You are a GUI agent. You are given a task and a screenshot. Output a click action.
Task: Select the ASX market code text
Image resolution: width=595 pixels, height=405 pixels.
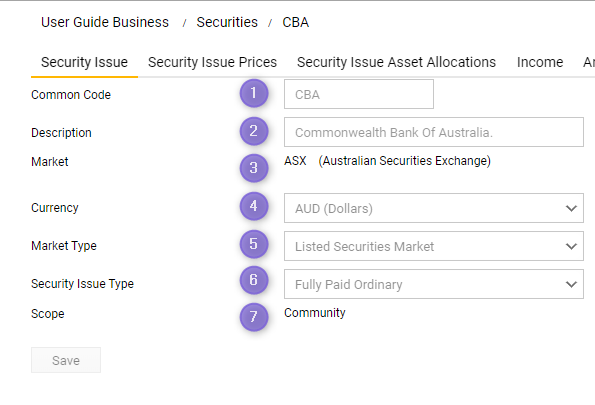tap(295, 161)
